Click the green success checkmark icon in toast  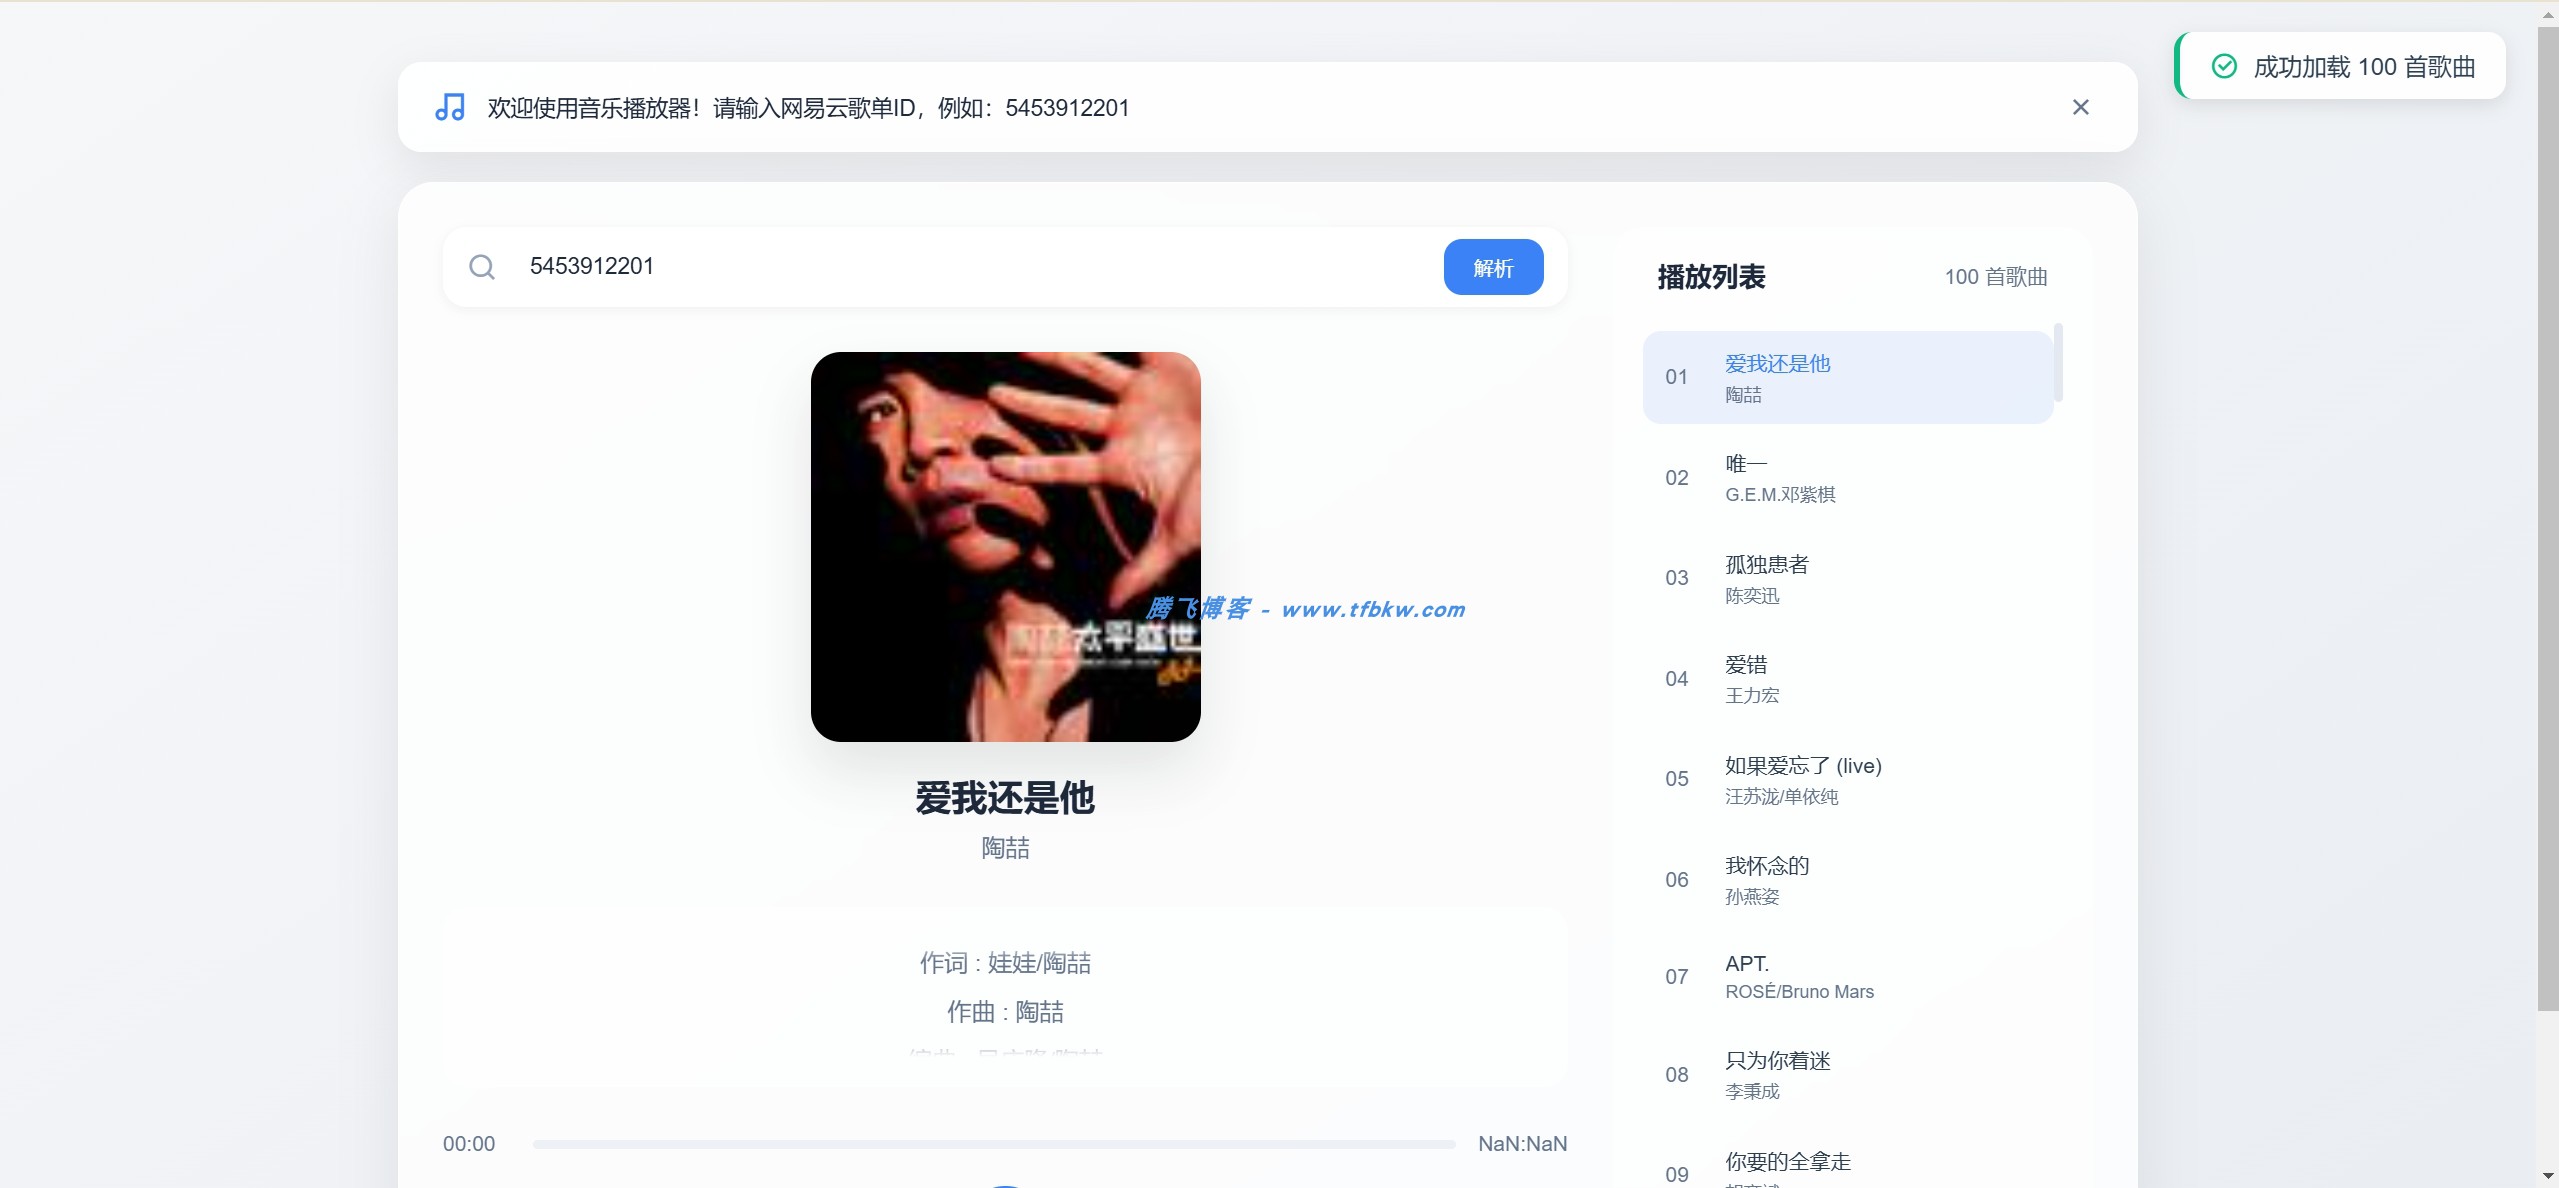(2223, 67)
